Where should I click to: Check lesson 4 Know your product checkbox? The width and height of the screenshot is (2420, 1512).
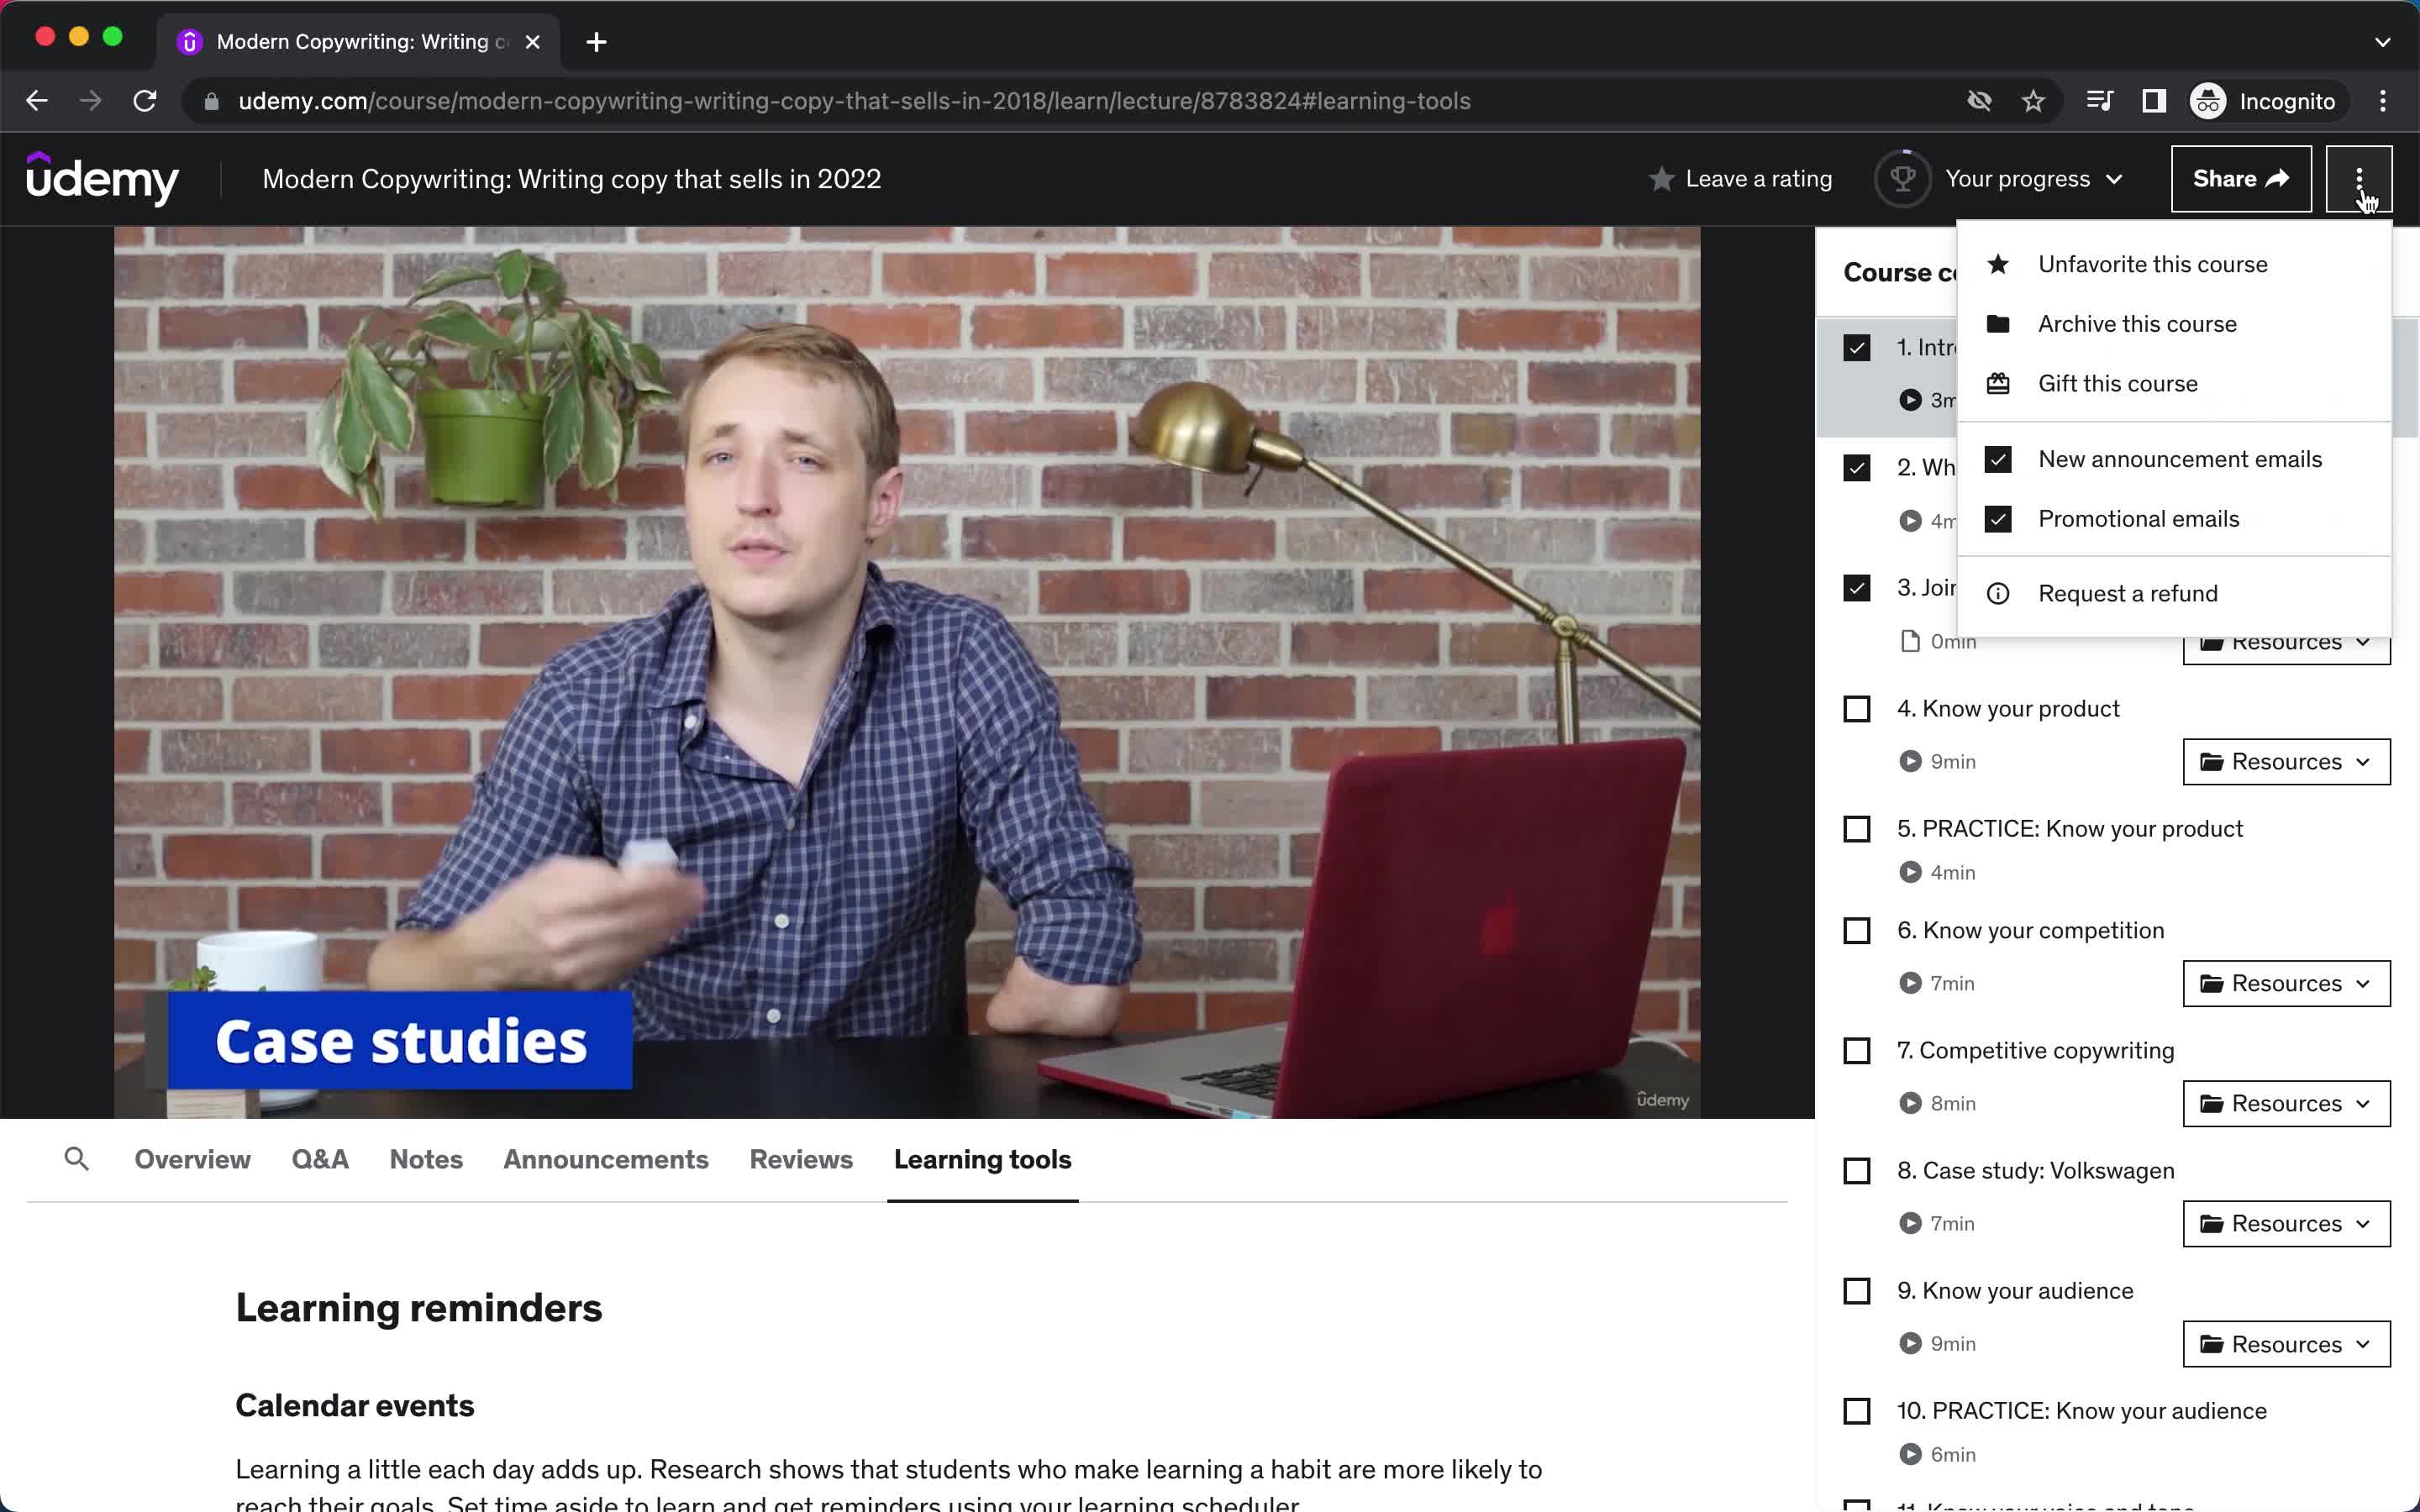(x=1855, y=709)
